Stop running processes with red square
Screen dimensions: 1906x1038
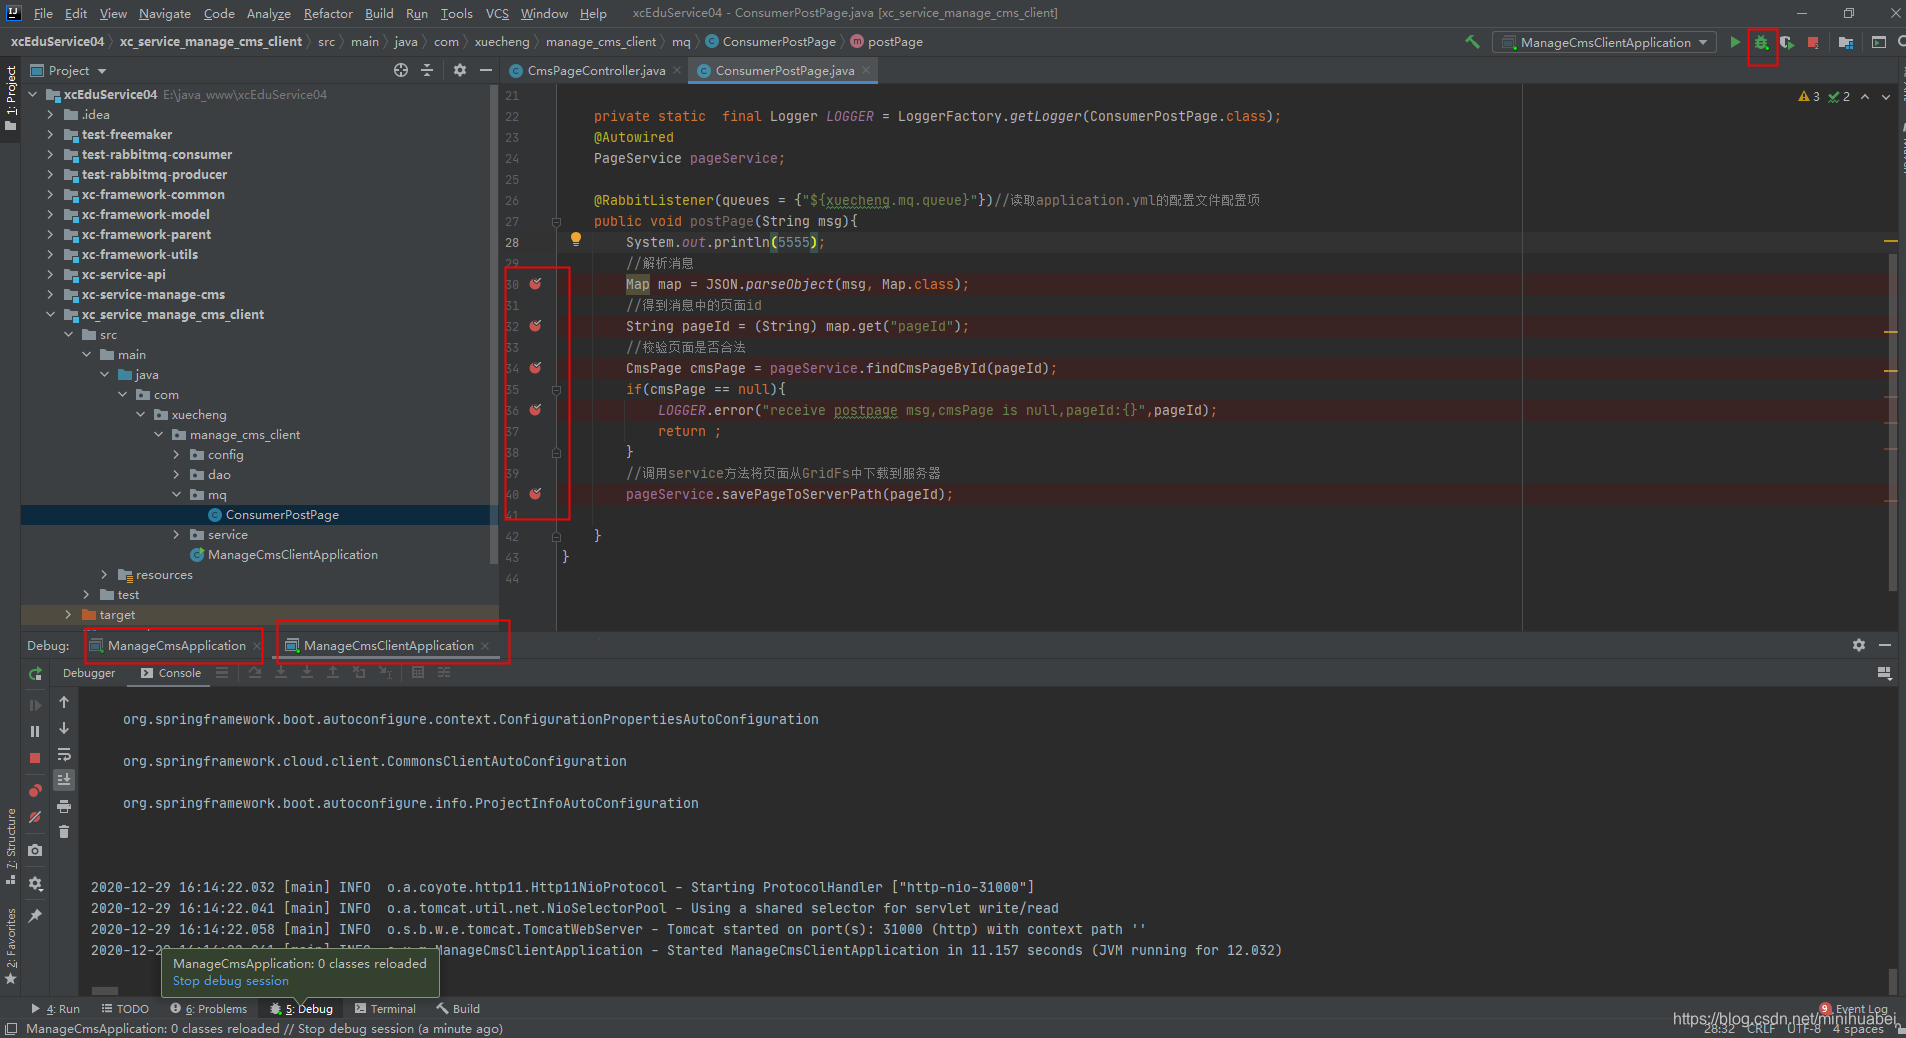tap(1813, 42)
